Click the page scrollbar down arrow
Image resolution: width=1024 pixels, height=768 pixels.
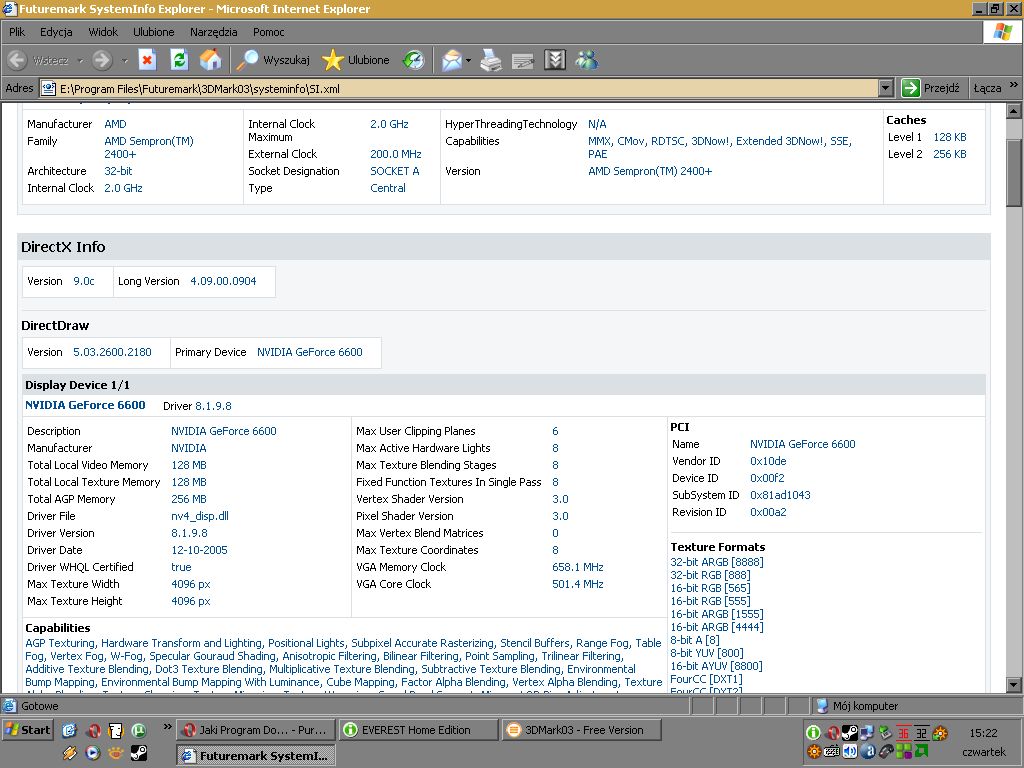point(1014,685)
